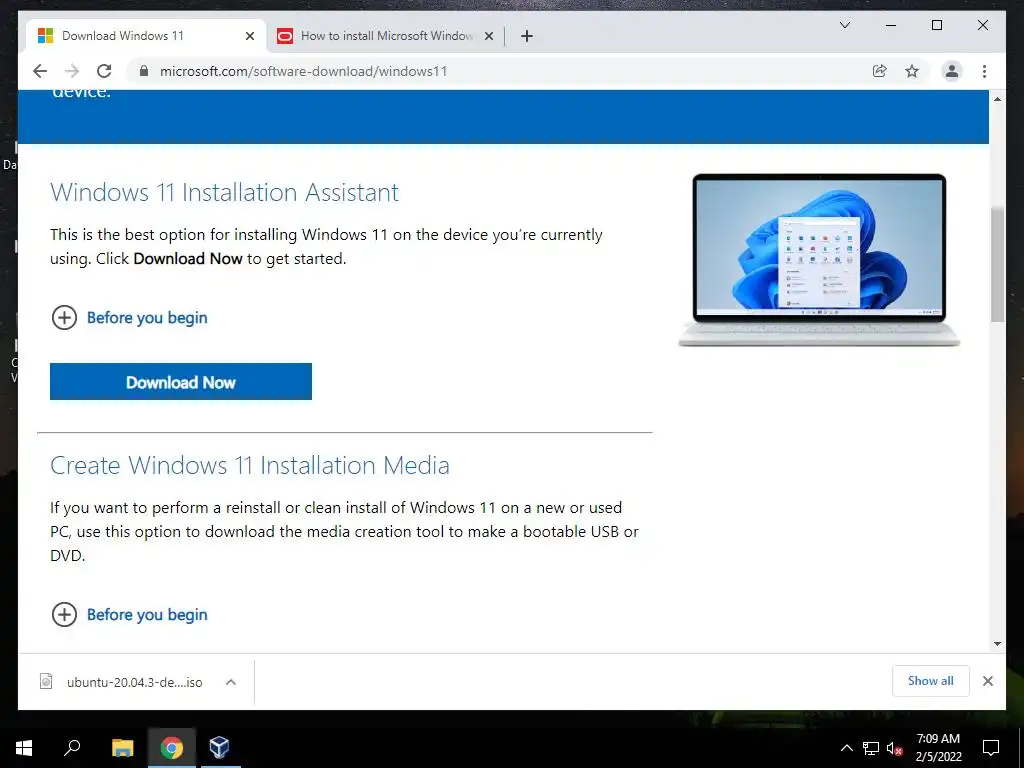
Task: Reload the current page
Action: pos(104,71)
